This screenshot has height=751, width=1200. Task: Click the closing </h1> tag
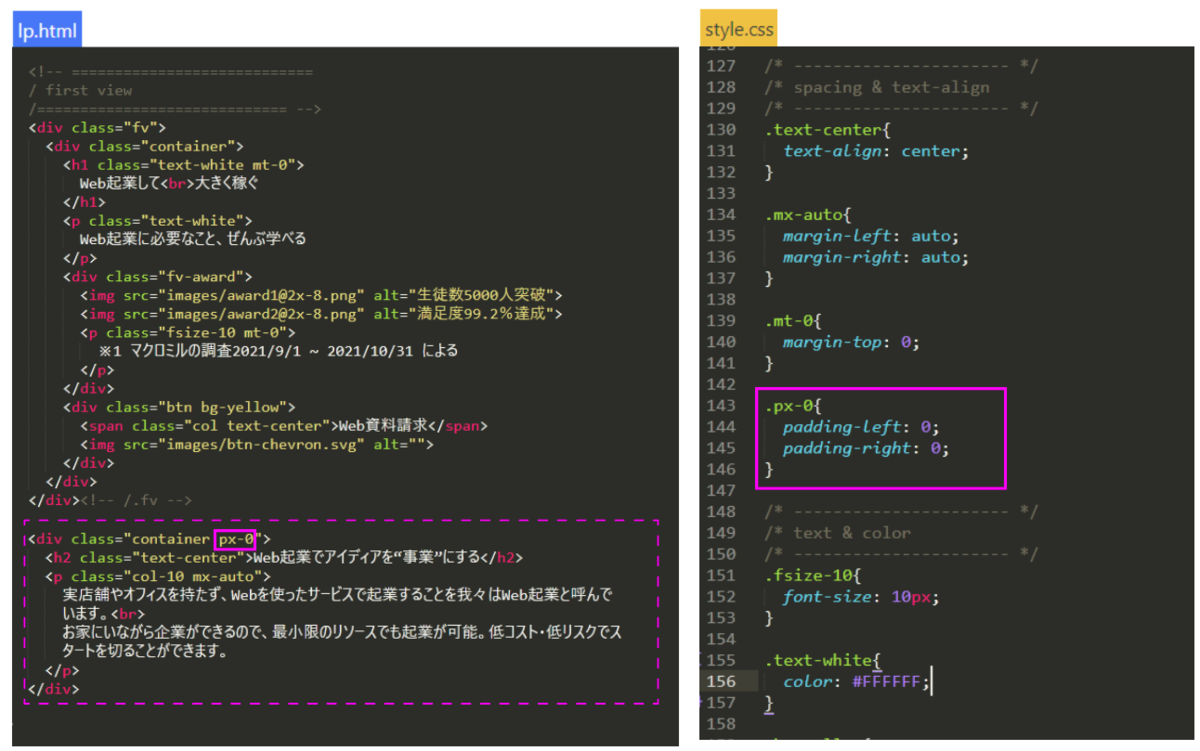[83, 202]
